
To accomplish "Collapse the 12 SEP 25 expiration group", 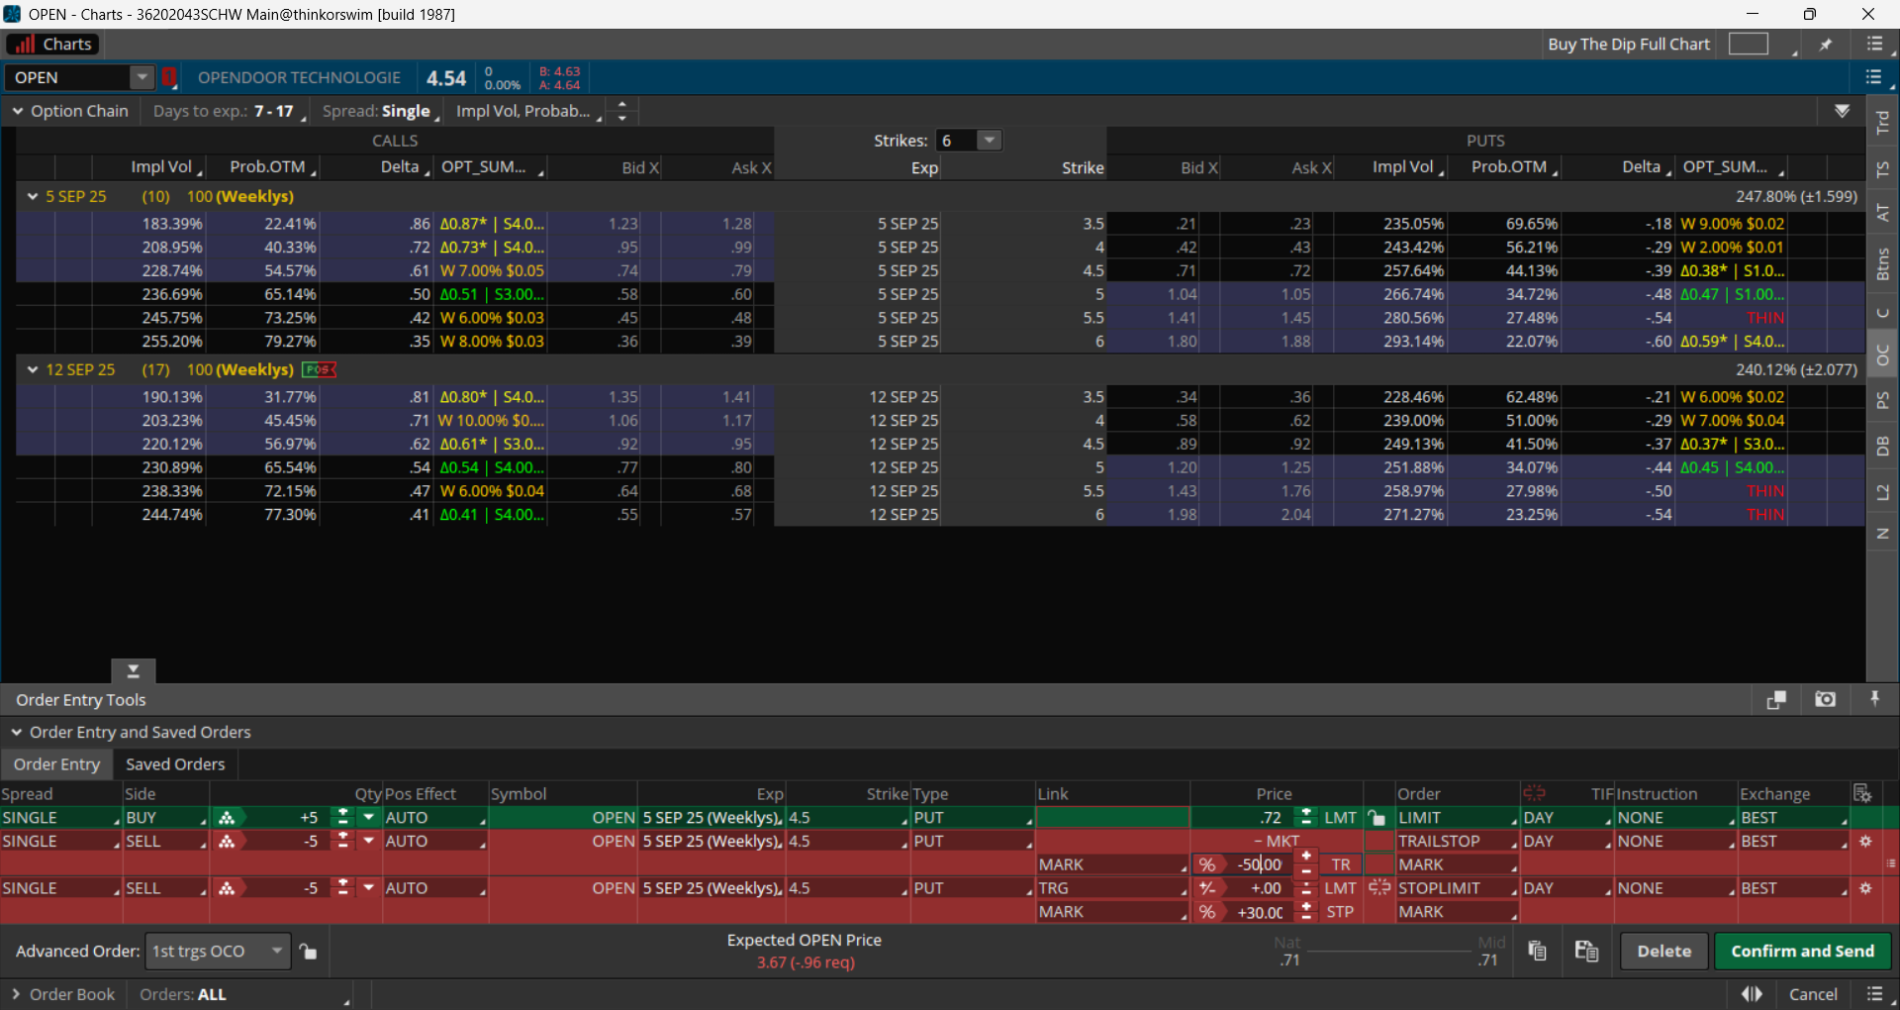I will click(x=32, y=370).
